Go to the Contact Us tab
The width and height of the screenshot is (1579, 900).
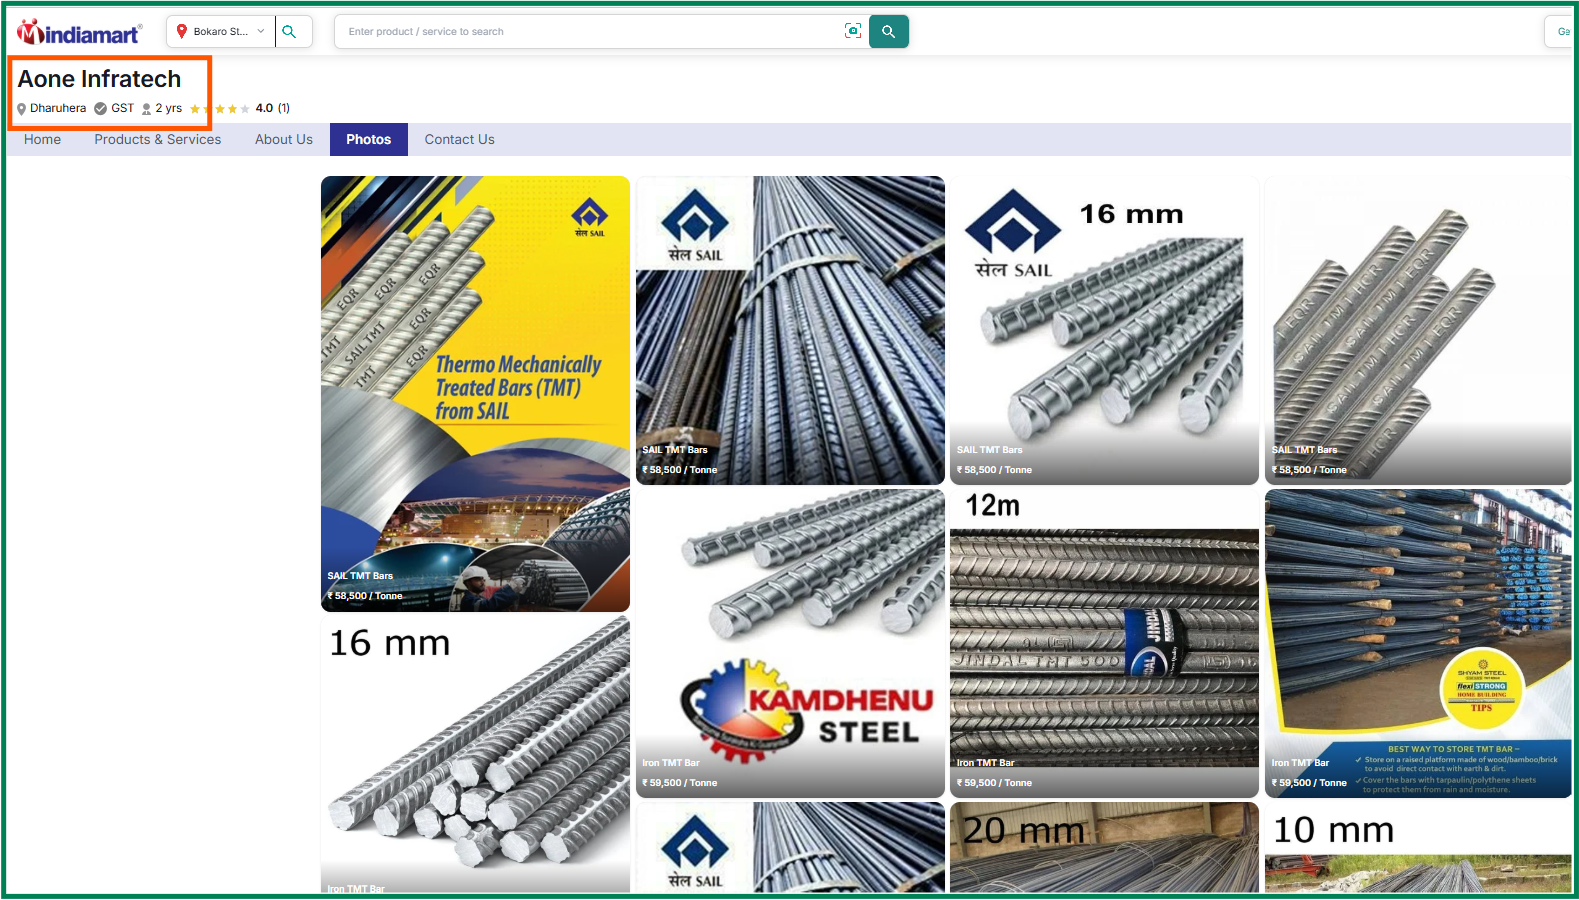(x=460, y=139)
